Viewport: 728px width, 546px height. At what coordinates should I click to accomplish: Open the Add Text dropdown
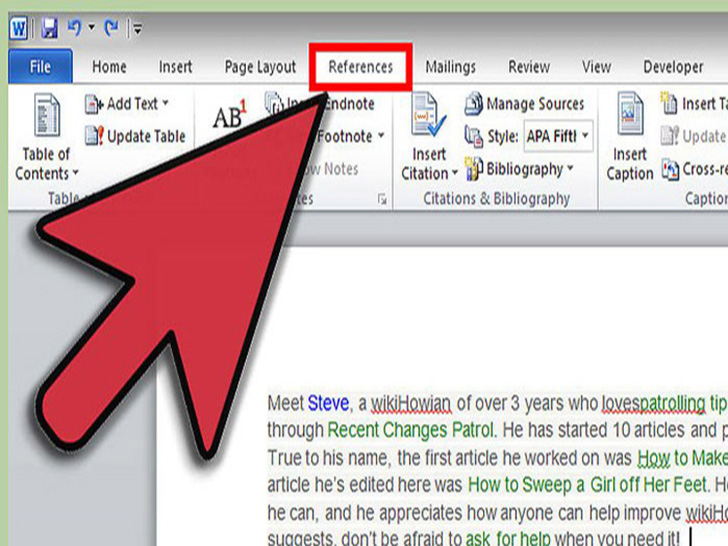tap(127, 104)
